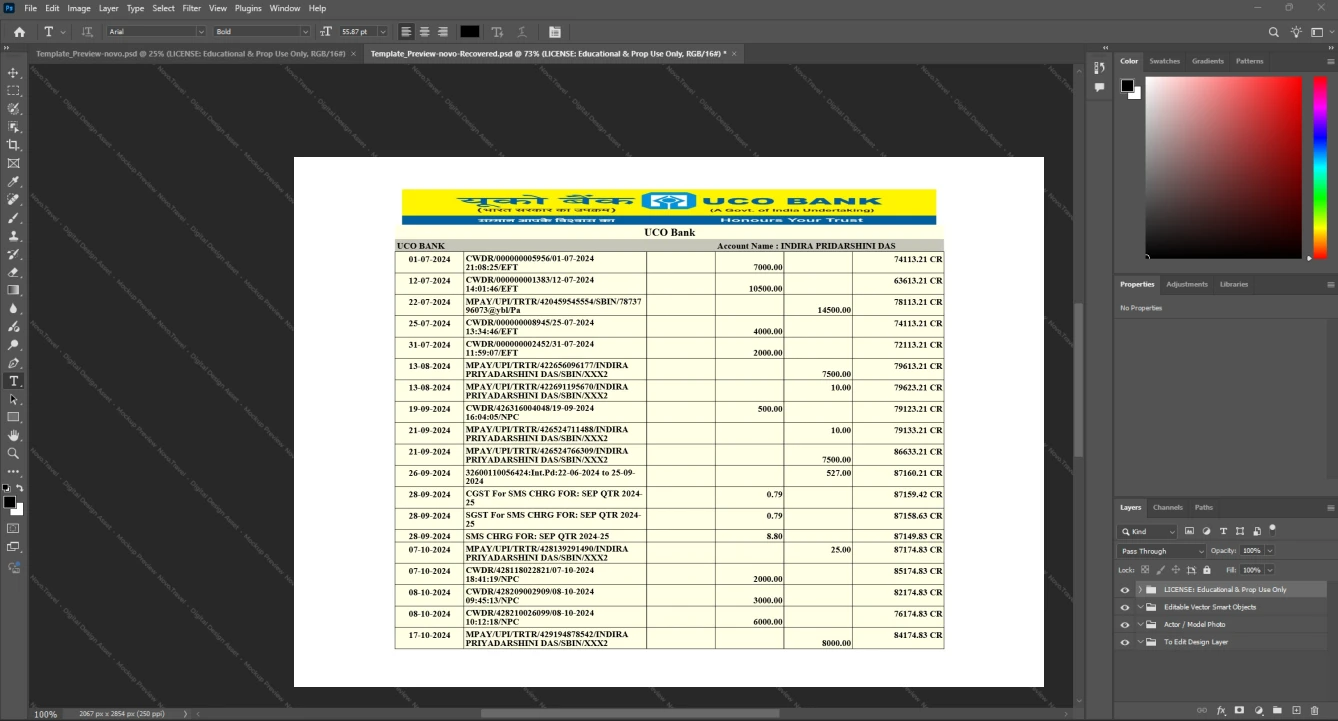Open the Filter menu
Viewport: 1338px width, 721px height.
[x=191, y=8]
